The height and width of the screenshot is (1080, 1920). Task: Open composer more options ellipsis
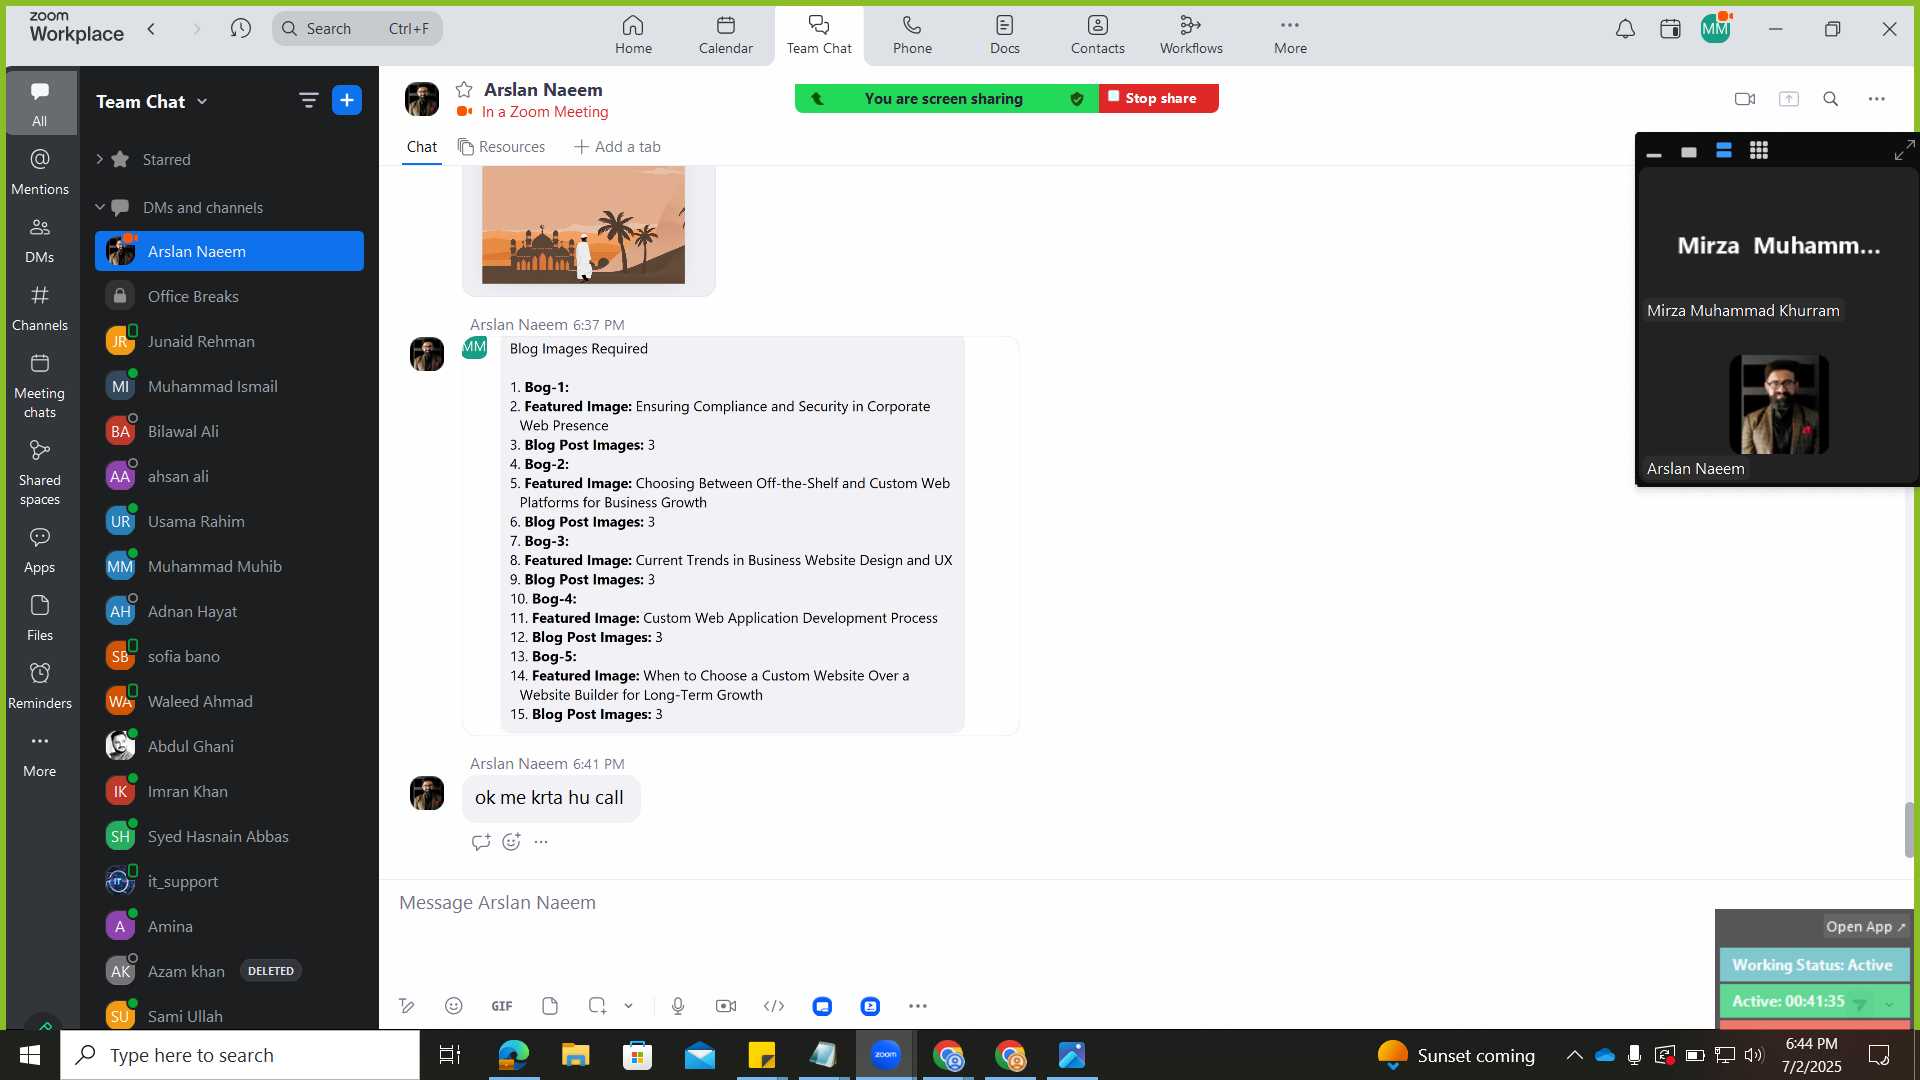click(x=918, y=1006)
